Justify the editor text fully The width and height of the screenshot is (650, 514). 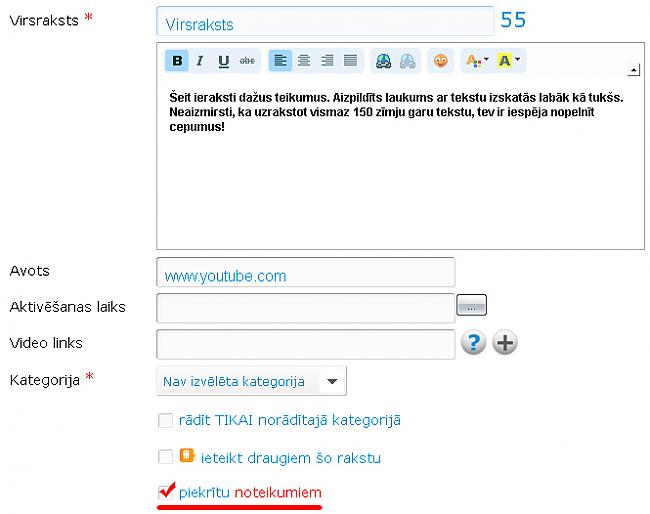pyautogui.click(x=351, y=61)
